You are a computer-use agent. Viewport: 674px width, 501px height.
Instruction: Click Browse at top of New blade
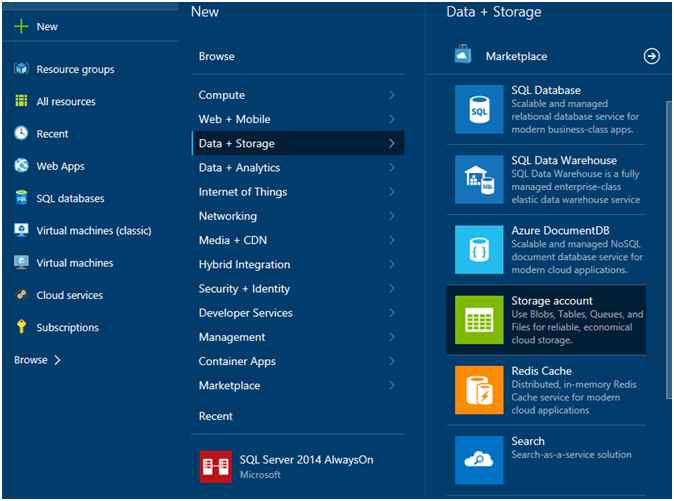coord(217,56)
